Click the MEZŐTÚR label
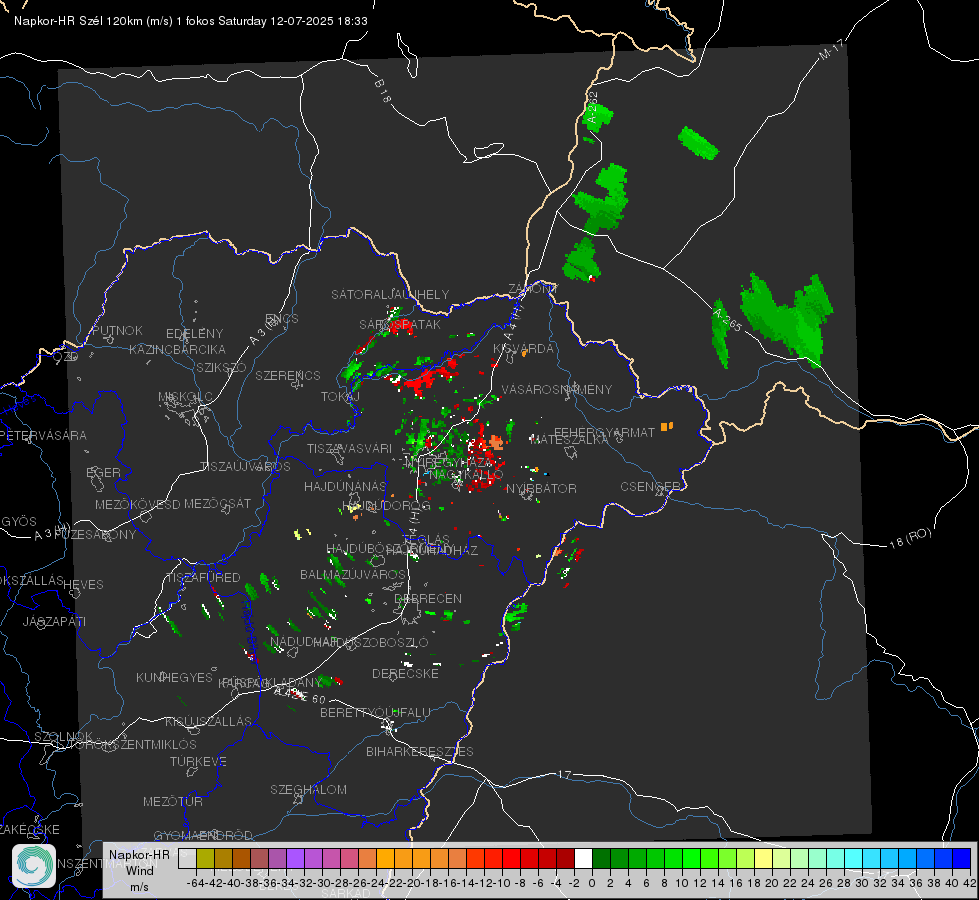Image resolution: width=979 pixels, height=900 pixels. (173, 802)
